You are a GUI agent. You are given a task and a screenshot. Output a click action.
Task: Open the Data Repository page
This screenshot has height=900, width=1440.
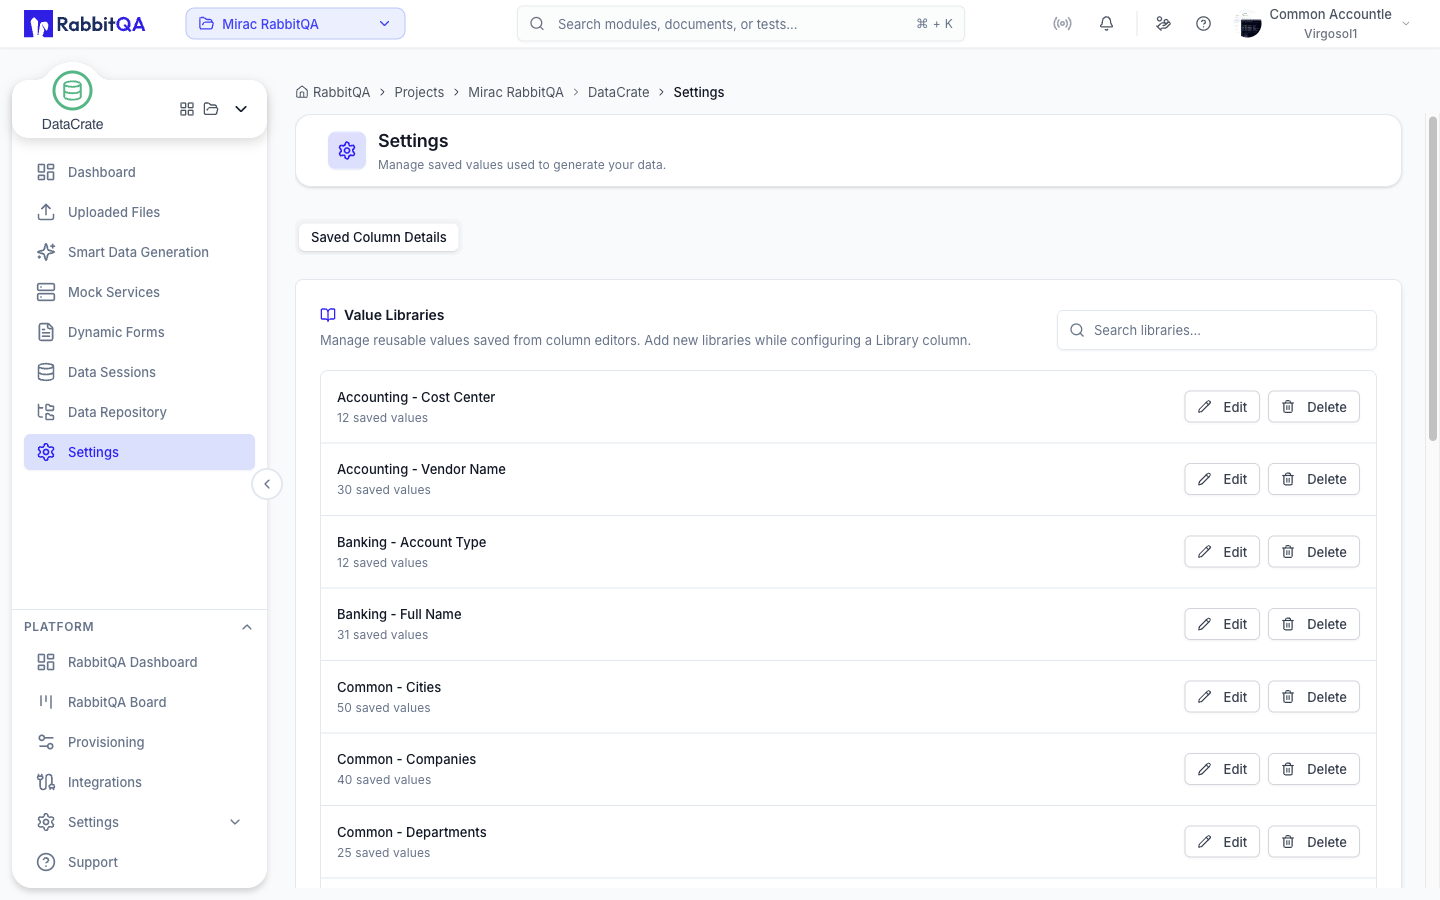[139, 412]
